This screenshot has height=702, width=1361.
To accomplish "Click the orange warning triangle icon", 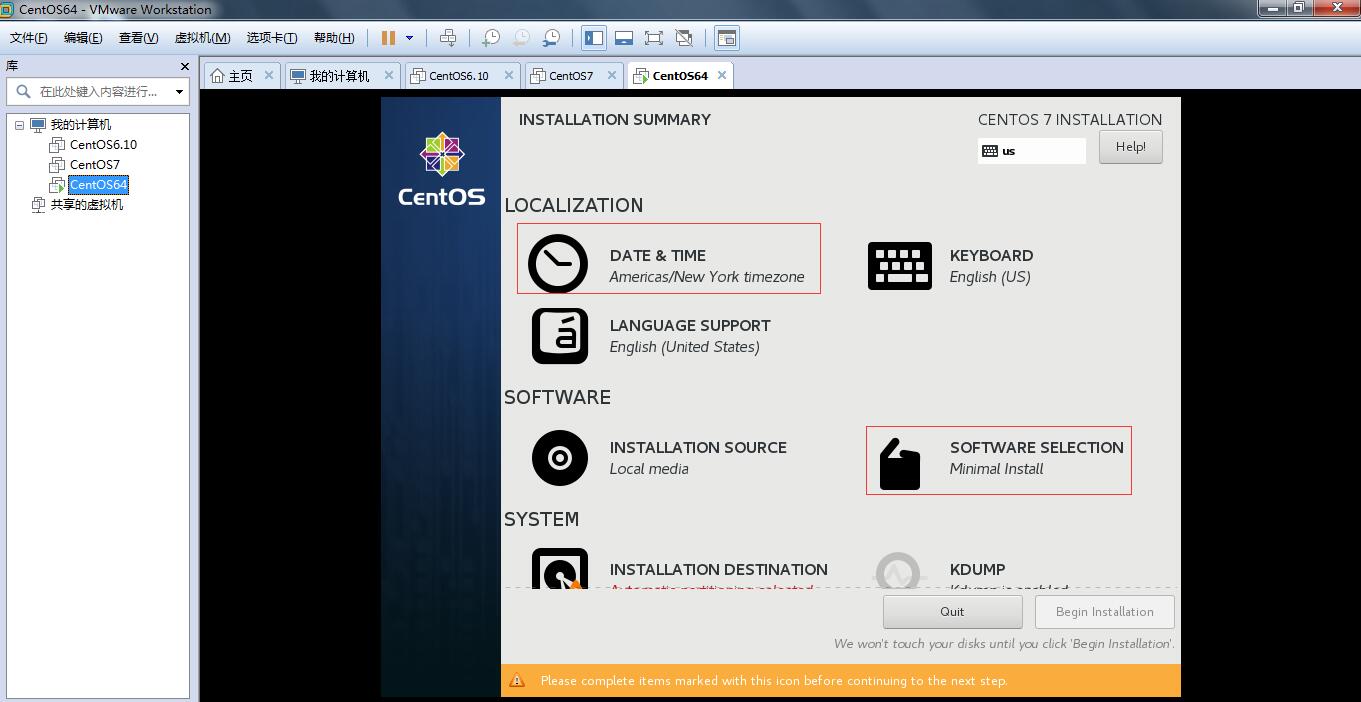I will pyautogui.click(x=517, y=681).
